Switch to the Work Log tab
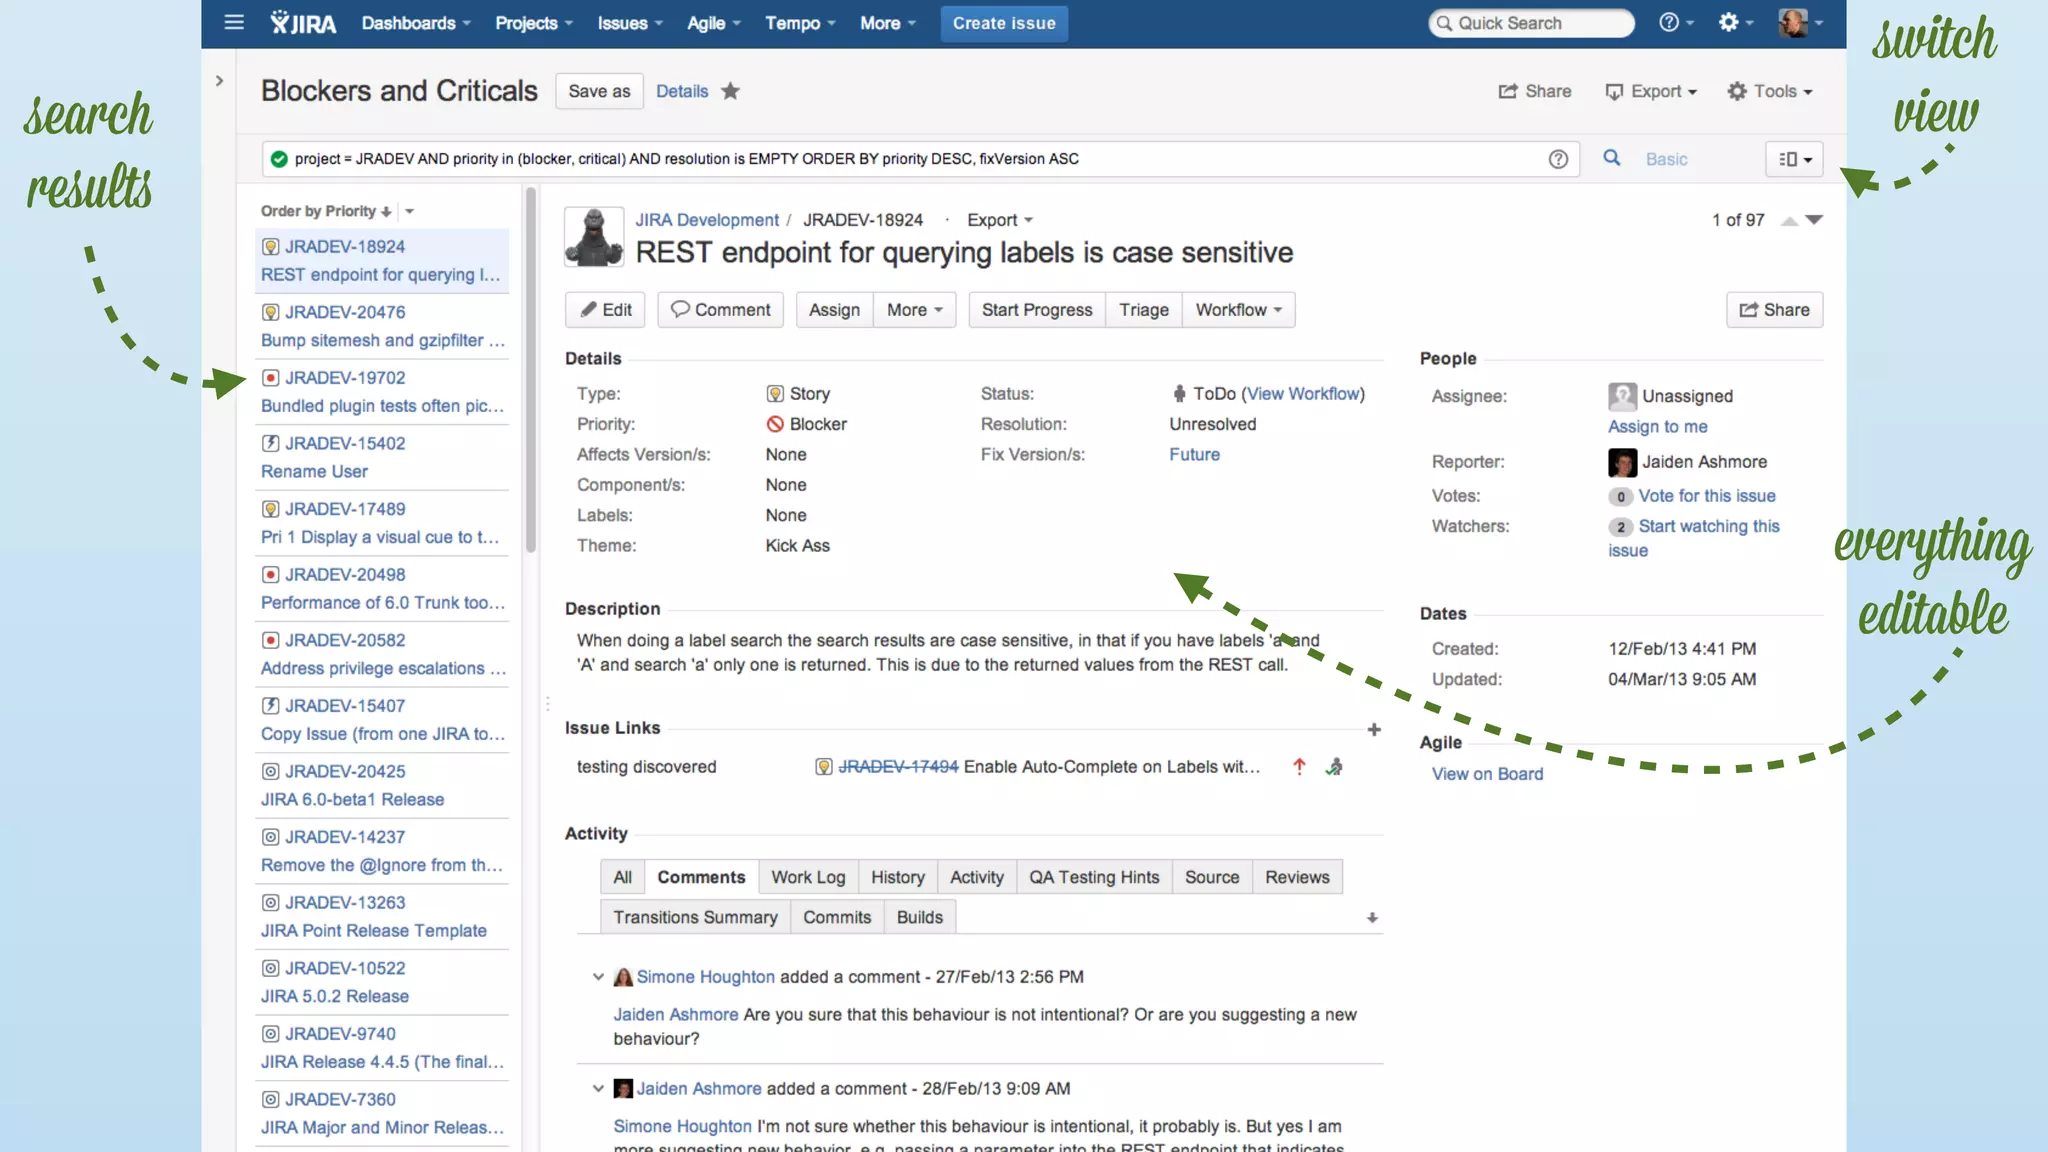 [808, 877]
